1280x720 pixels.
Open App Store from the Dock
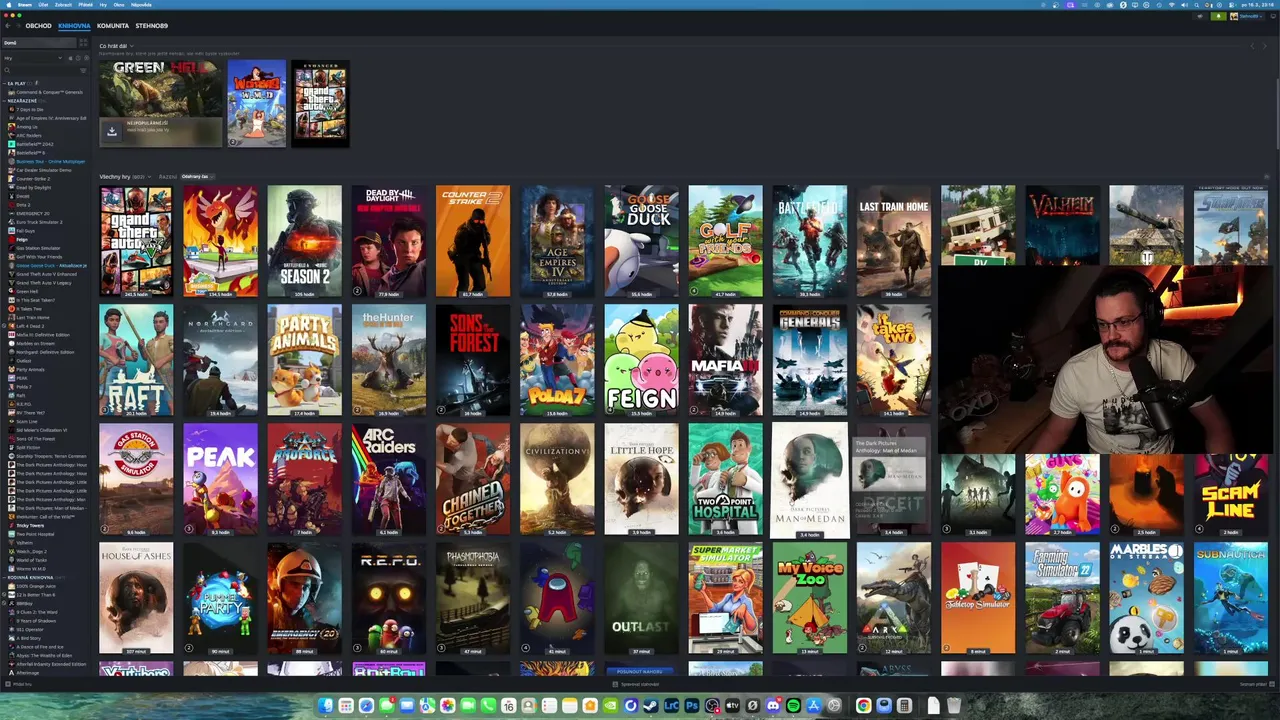pyautogui.click(x=814, y=706)
